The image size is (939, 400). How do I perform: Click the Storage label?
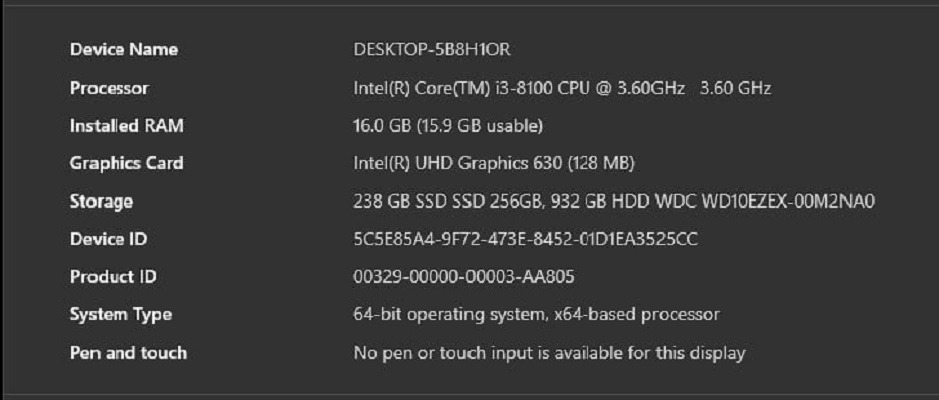pyautogui.click(x=101, y=201)
